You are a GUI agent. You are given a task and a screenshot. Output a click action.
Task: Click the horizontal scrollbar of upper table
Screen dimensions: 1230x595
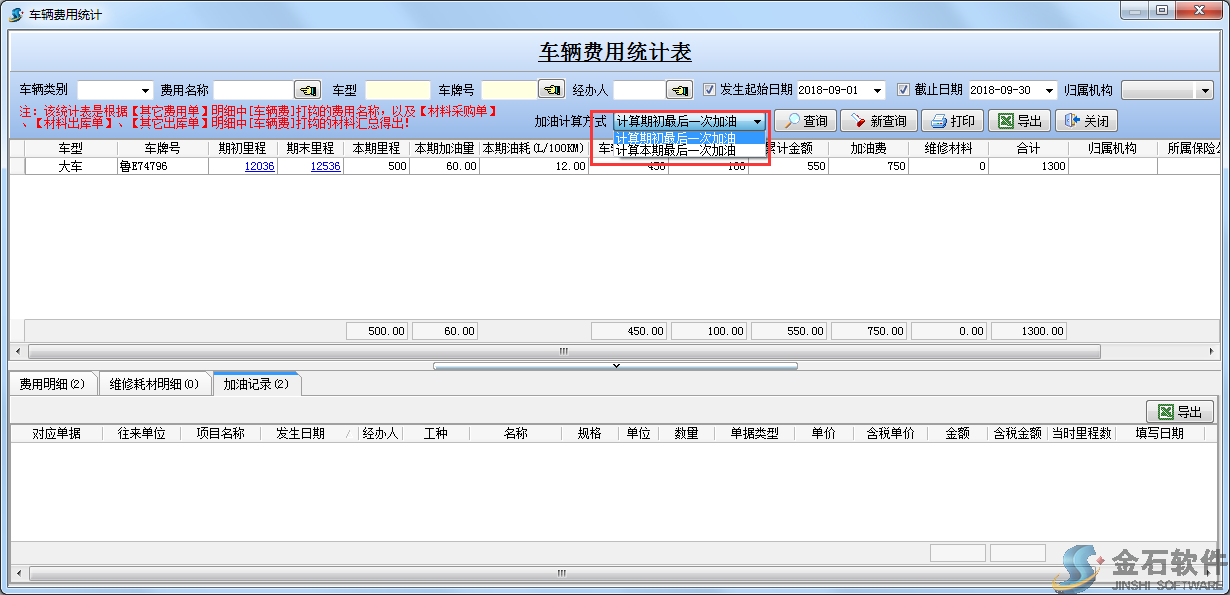(x=563, y=352)
